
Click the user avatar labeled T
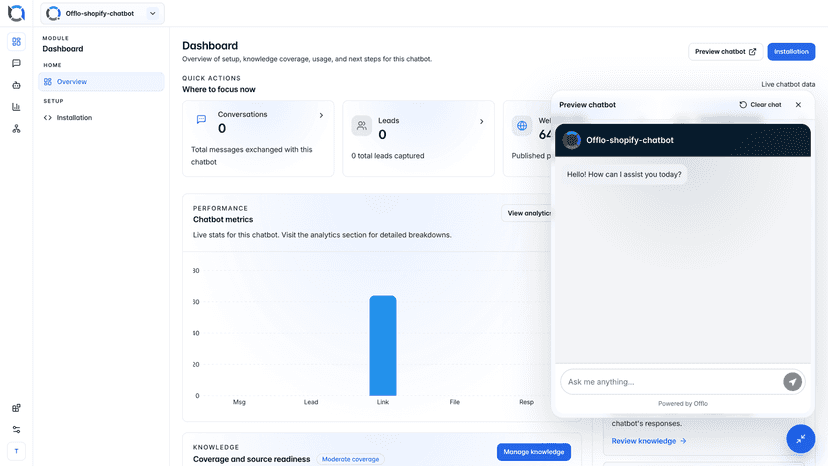[x=16, y=451]
